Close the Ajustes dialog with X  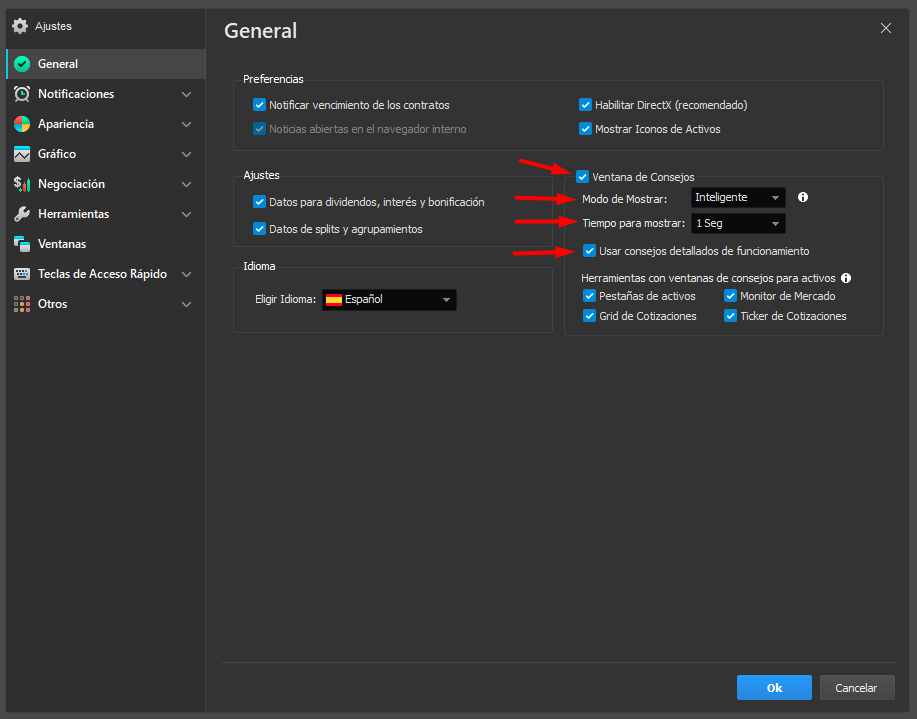pos(885,28)
